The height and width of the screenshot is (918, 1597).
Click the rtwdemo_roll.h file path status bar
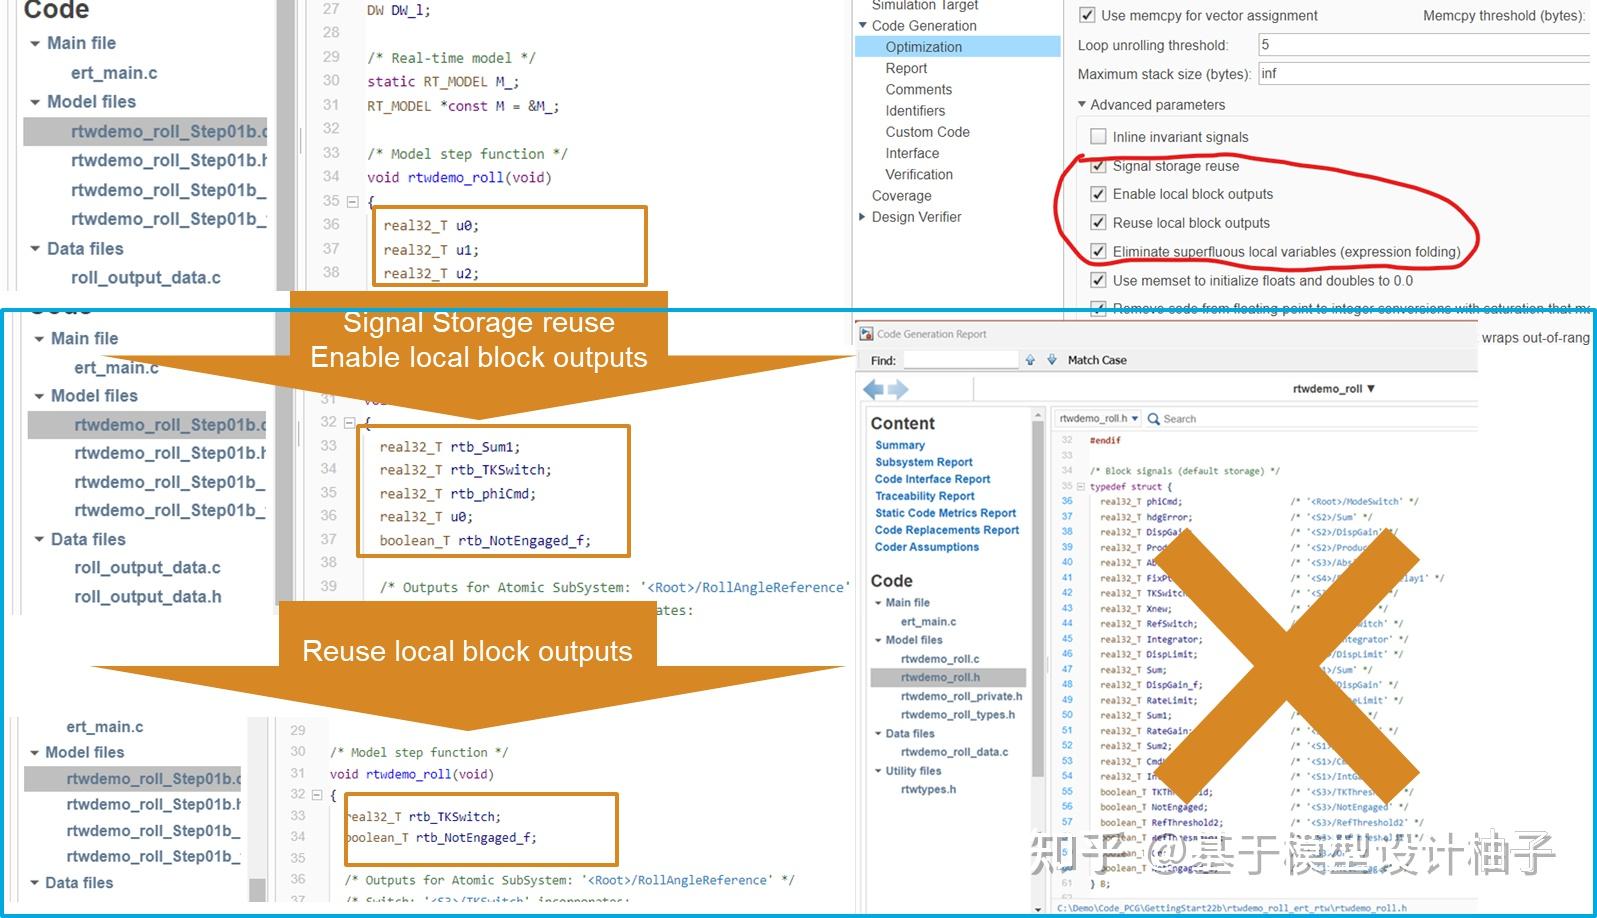click(1232, 908)
